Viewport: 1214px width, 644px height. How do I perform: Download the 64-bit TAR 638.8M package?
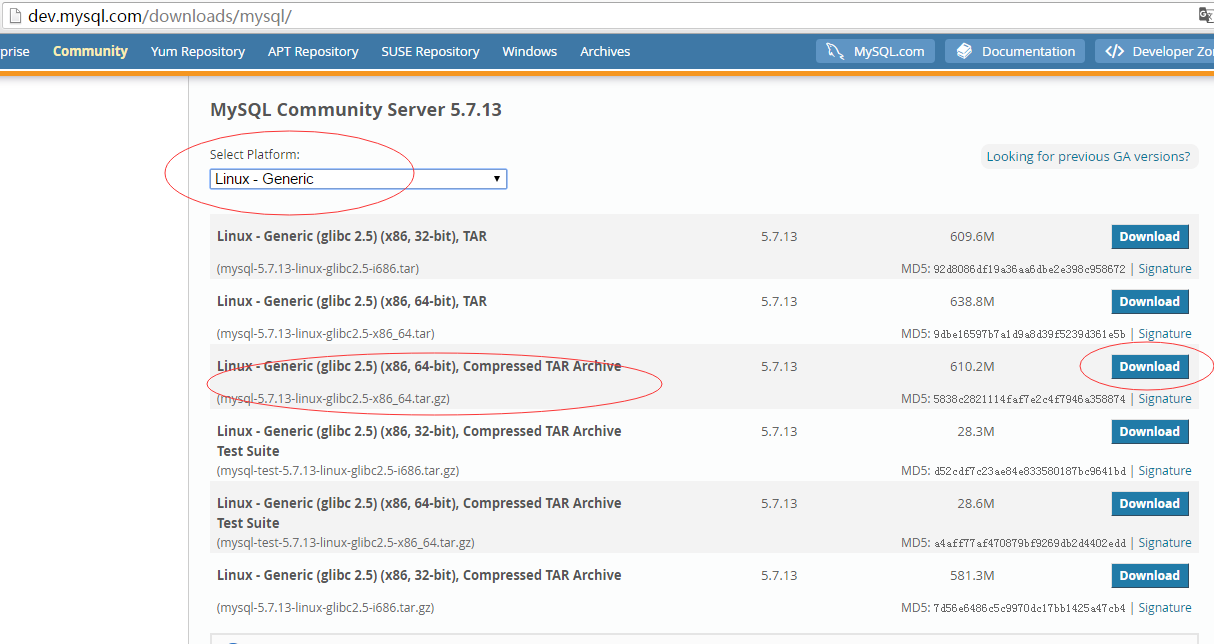(x=1150, y=302)
